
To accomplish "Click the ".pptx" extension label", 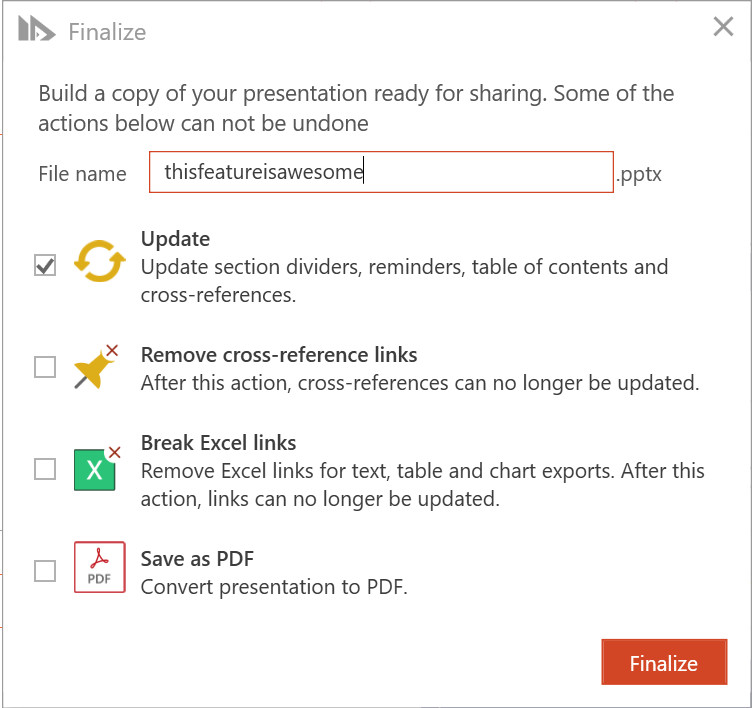I will point(640,175).
